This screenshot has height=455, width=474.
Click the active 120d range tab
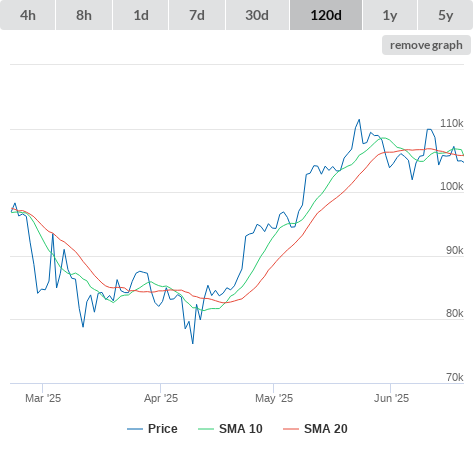coord(326,15)
